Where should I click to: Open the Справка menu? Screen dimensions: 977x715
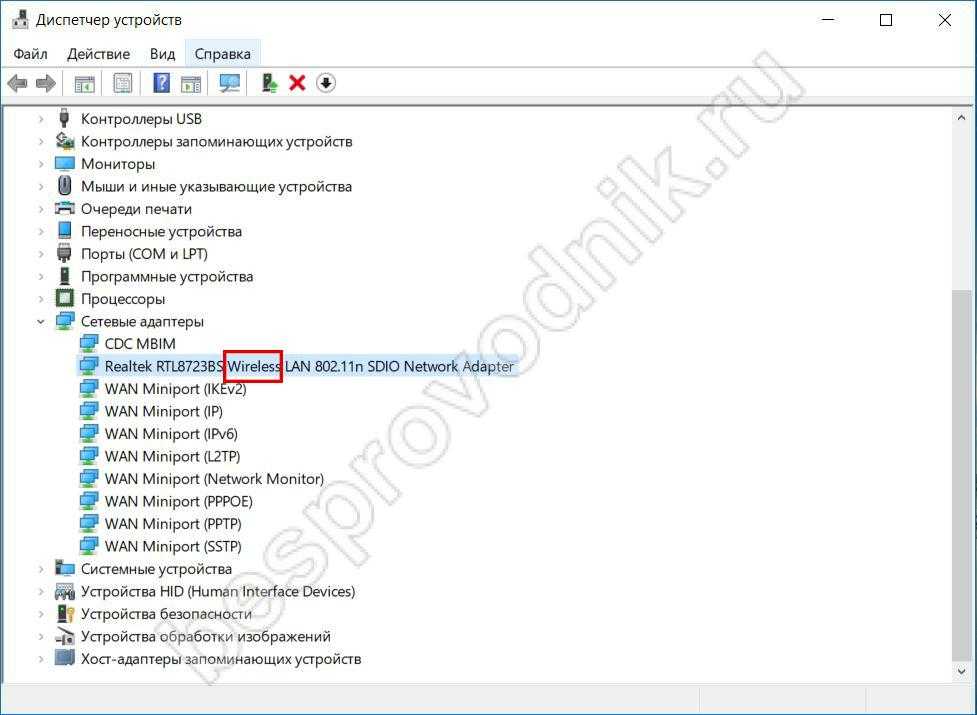(x=223, y=53)
